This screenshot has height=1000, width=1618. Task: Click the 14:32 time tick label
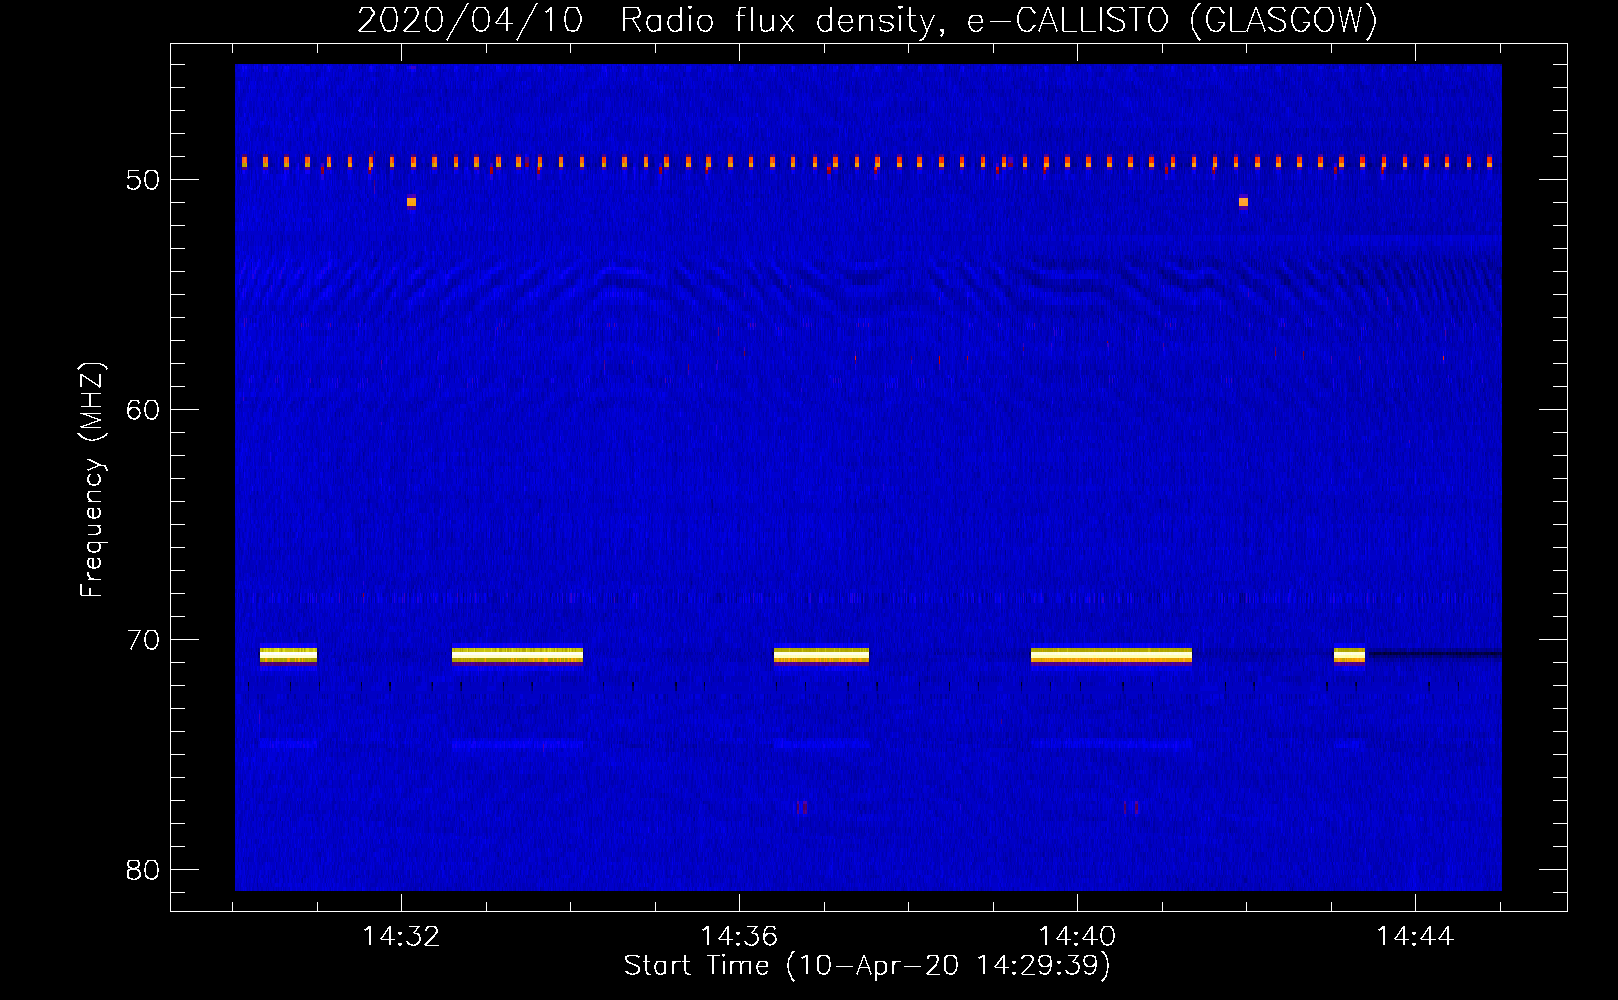pyautogui.click(x=401, y=937)
